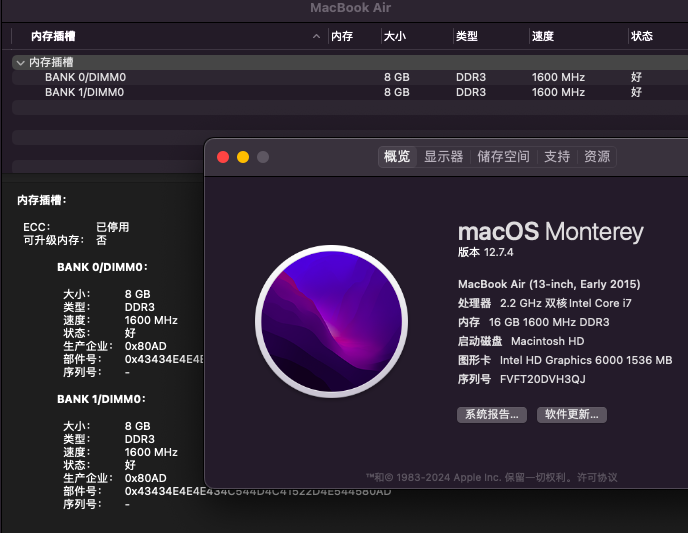
Task: Click the 内存插槽 column sort arrow
Action: tap(316, 36)
